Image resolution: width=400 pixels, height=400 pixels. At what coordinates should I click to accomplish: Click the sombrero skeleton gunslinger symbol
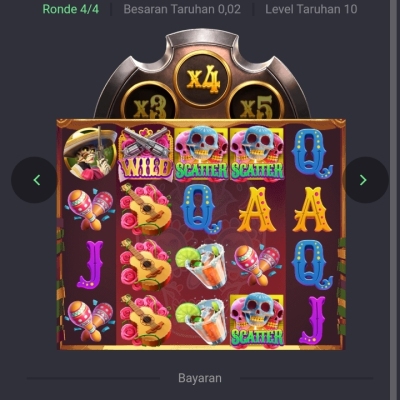pos(90,154)
